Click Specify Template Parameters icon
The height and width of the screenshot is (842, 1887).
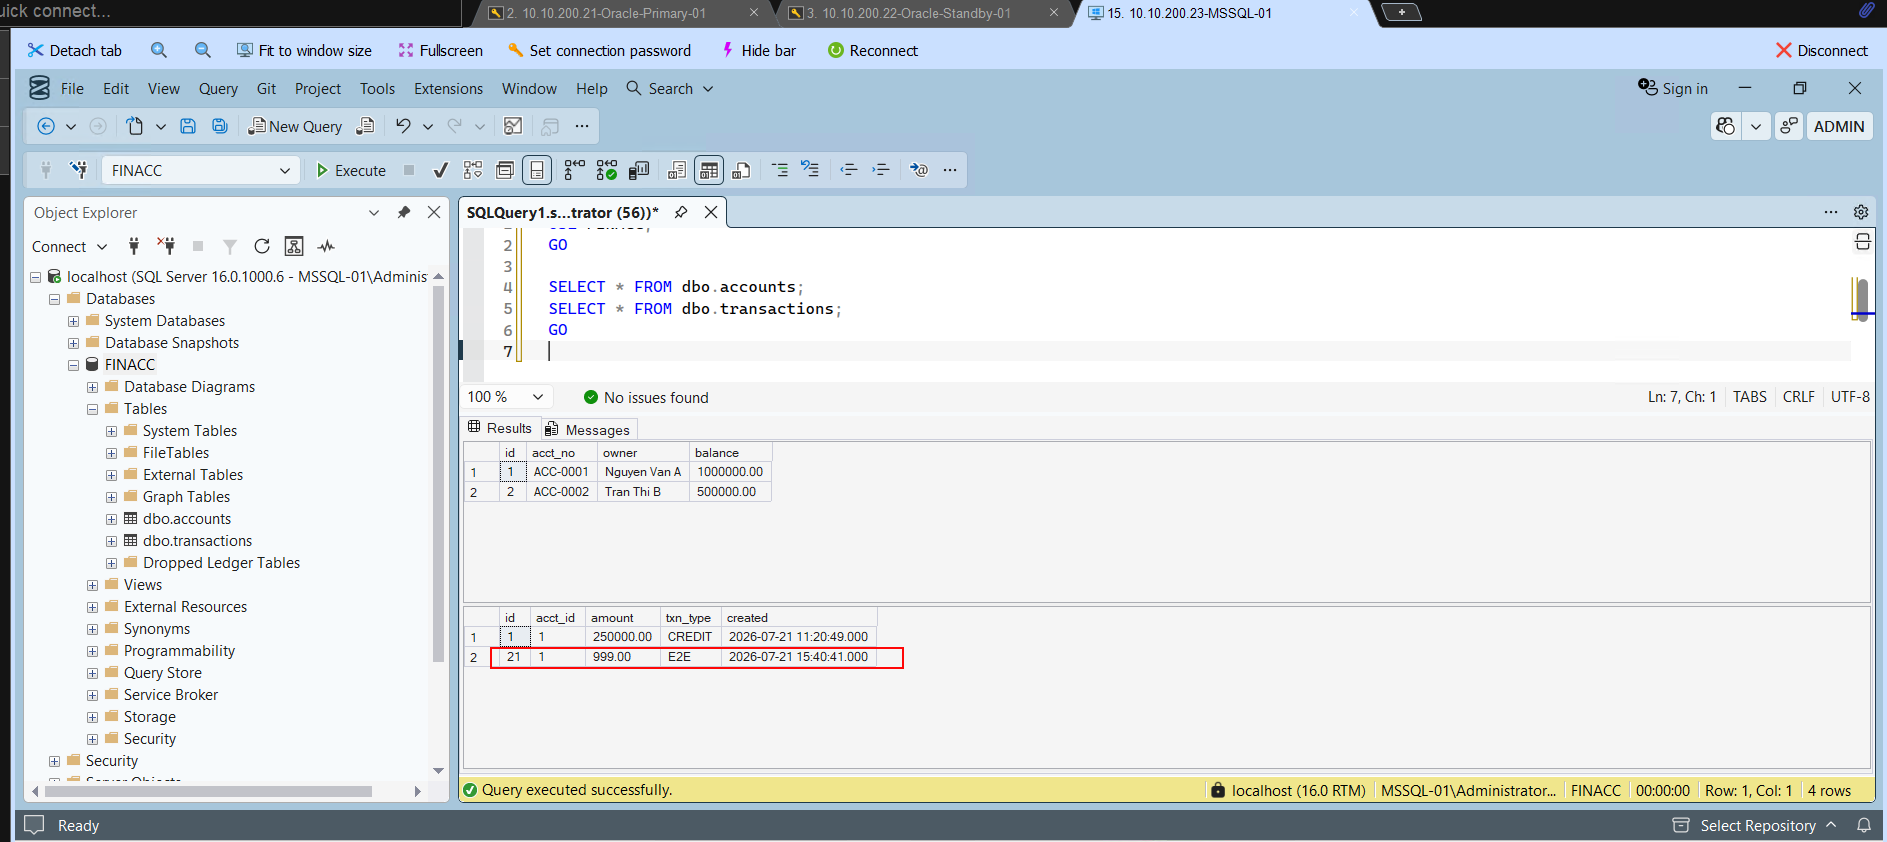(x=919, y=170)
